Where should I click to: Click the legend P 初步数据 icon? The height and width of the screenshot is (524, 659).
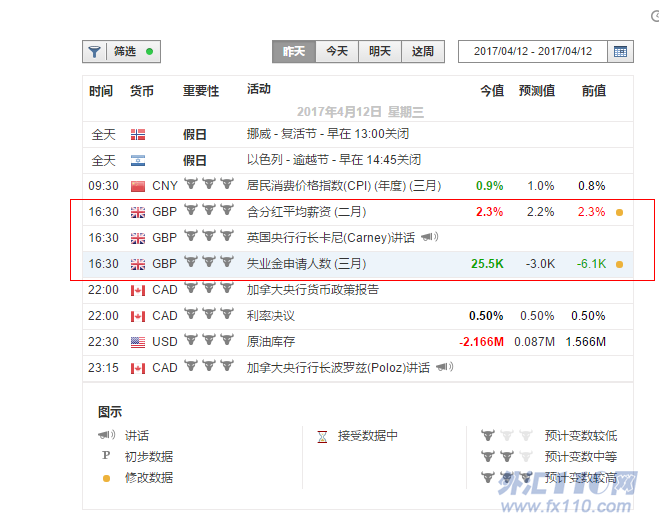click(x=106, y=455)
